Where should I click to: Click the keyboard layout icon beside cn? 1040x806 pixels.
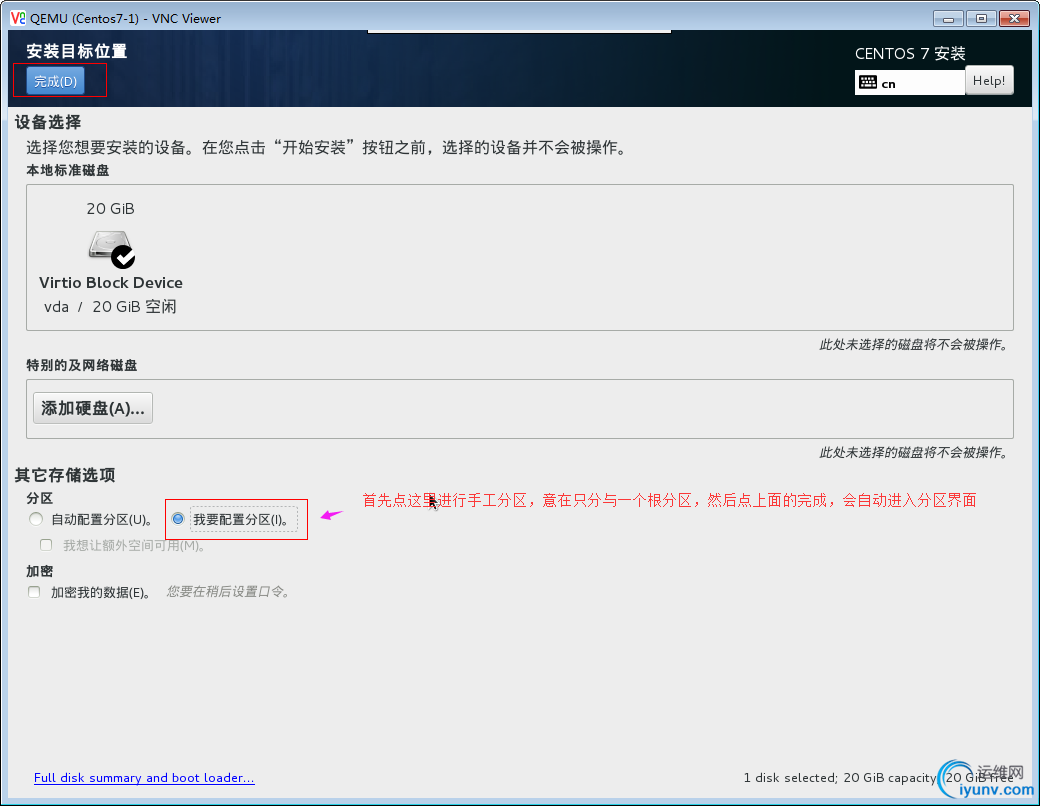[x=868, y=82]
